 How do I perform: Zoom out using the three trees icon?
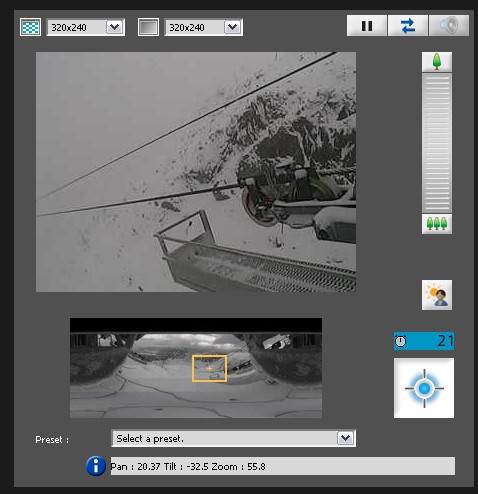coord(437,224)
